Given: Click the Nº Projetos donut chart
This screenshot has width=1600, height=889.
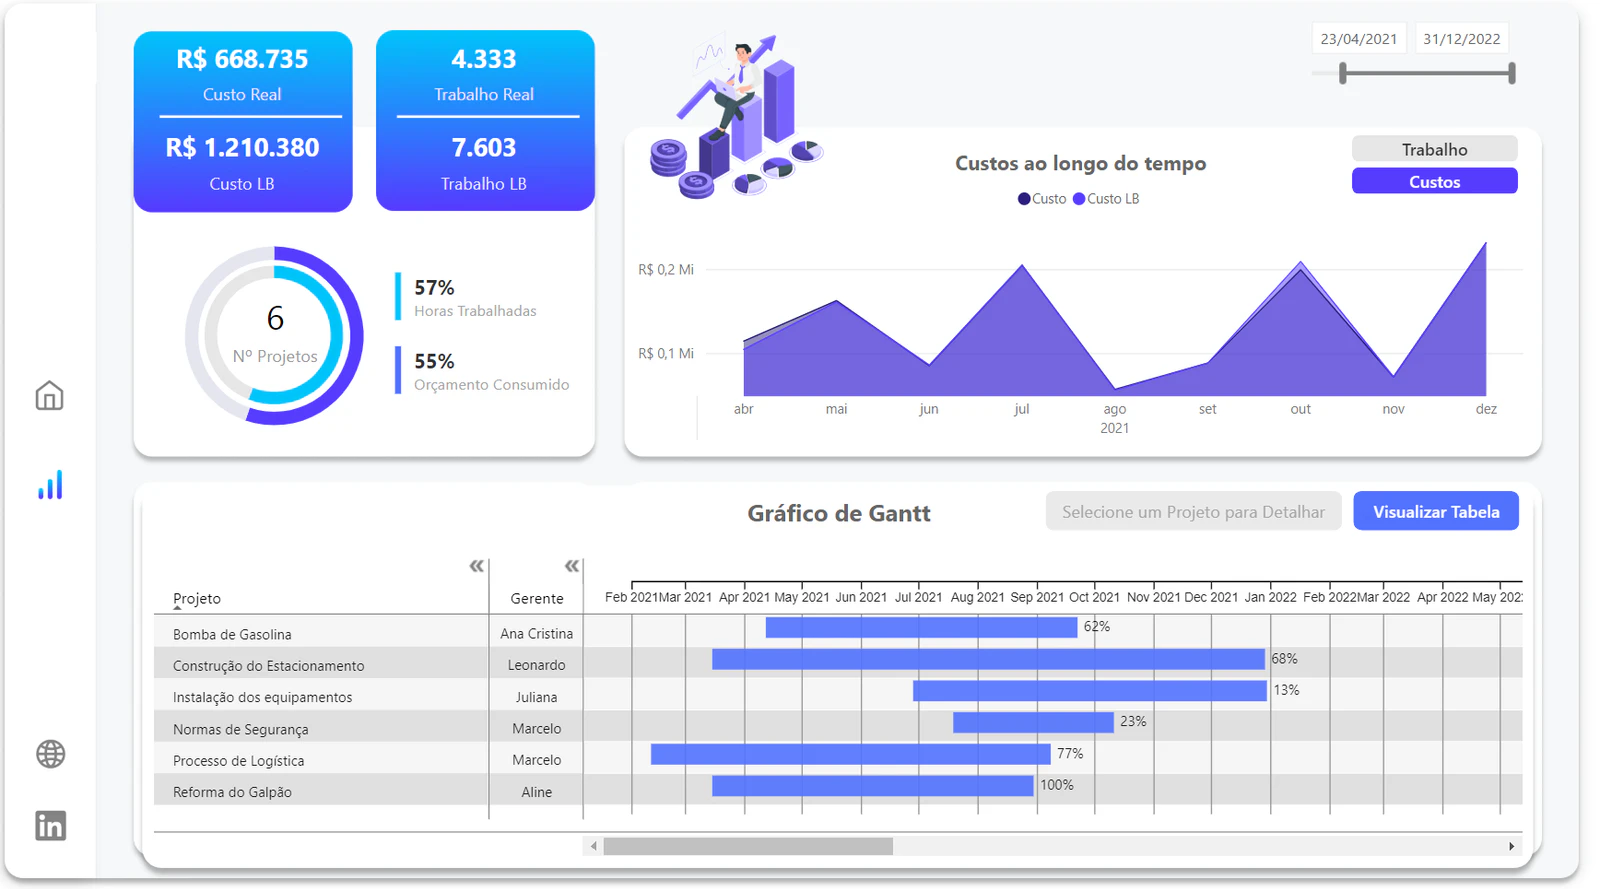Looking at the screenshot, I should tap(274, 335).
